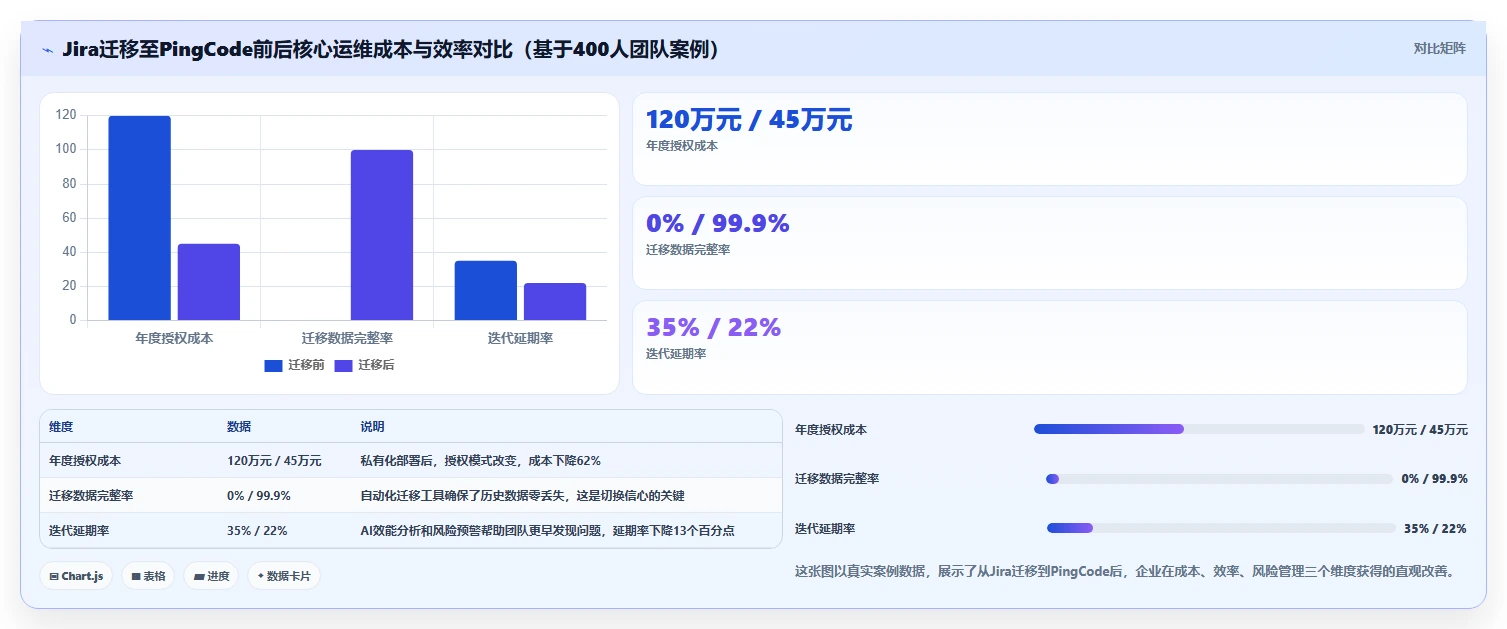
Task: Click the 自动化迁移工具 description cell
Action: point(522,496)
